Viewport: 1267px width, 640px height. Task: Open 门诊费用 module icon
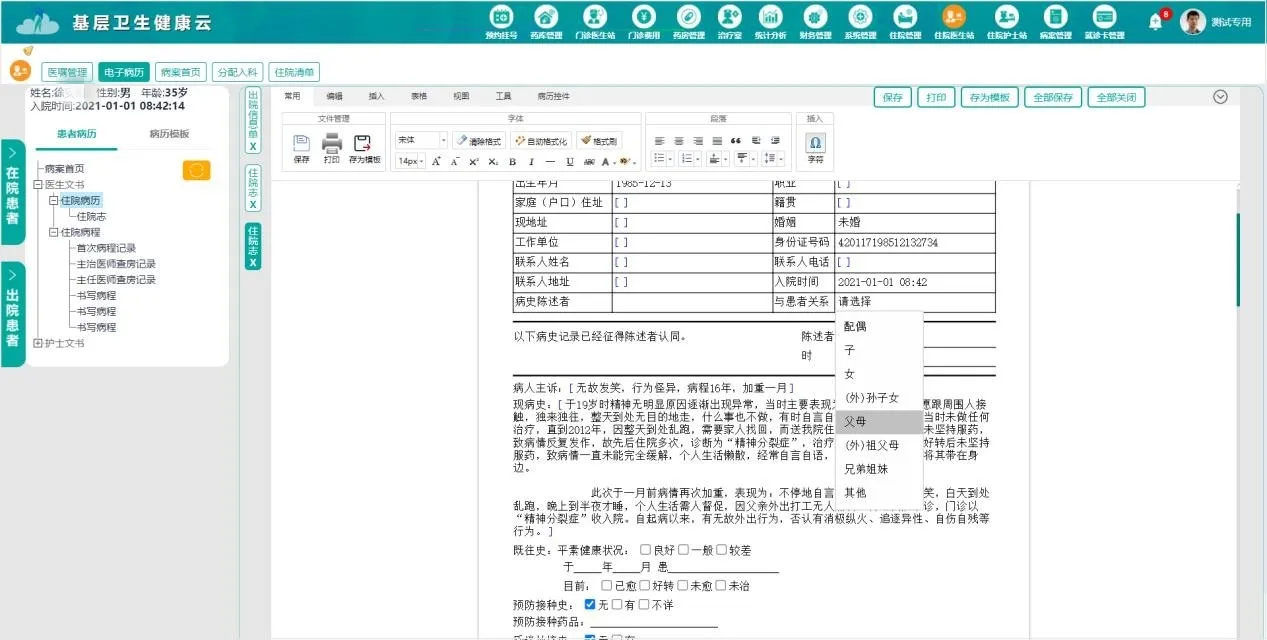(644, 21)
